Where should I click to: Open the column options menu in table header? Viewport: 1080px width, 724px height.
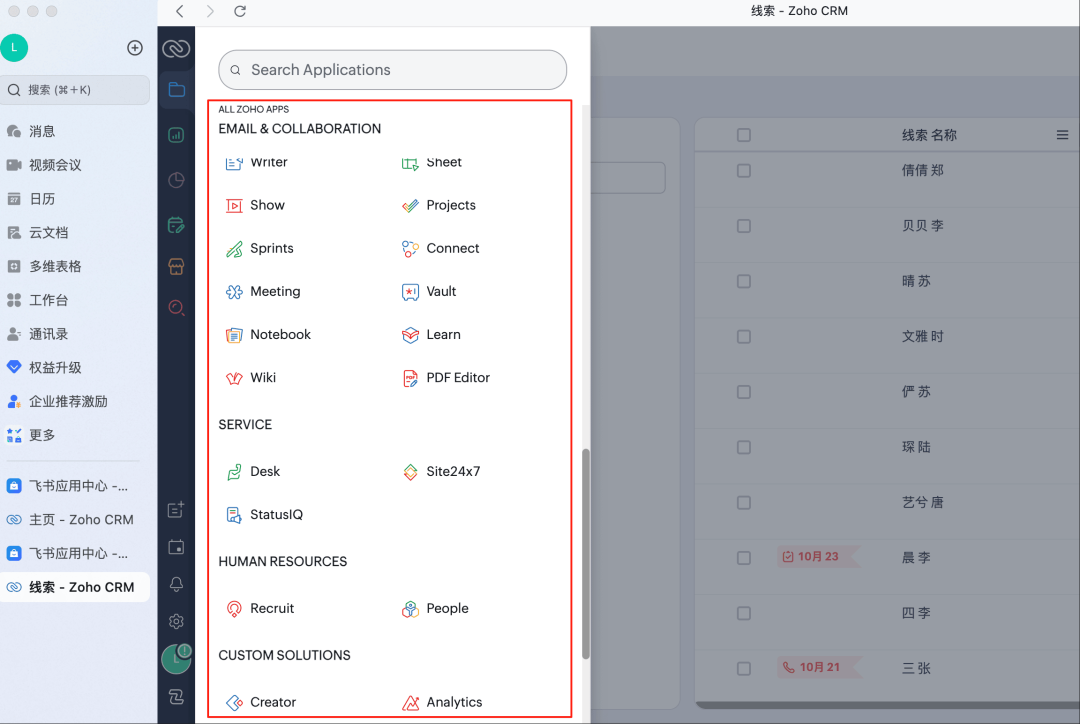tap(1063, 135)
